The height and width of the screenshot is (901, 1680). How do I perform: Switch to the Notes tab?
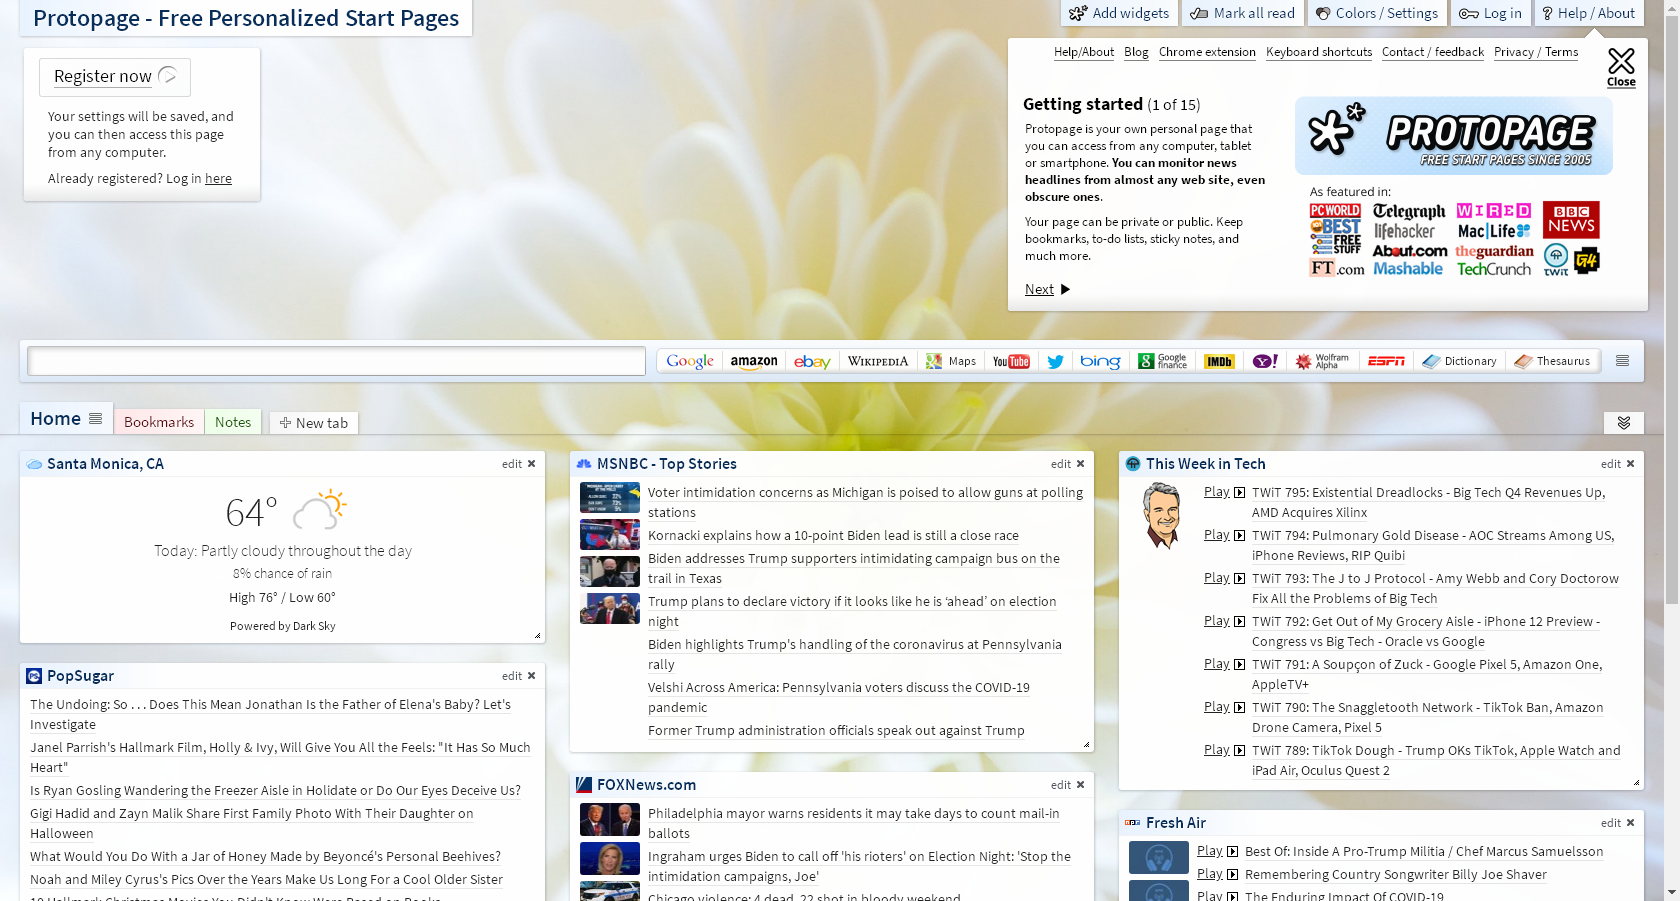coord(233,422)
